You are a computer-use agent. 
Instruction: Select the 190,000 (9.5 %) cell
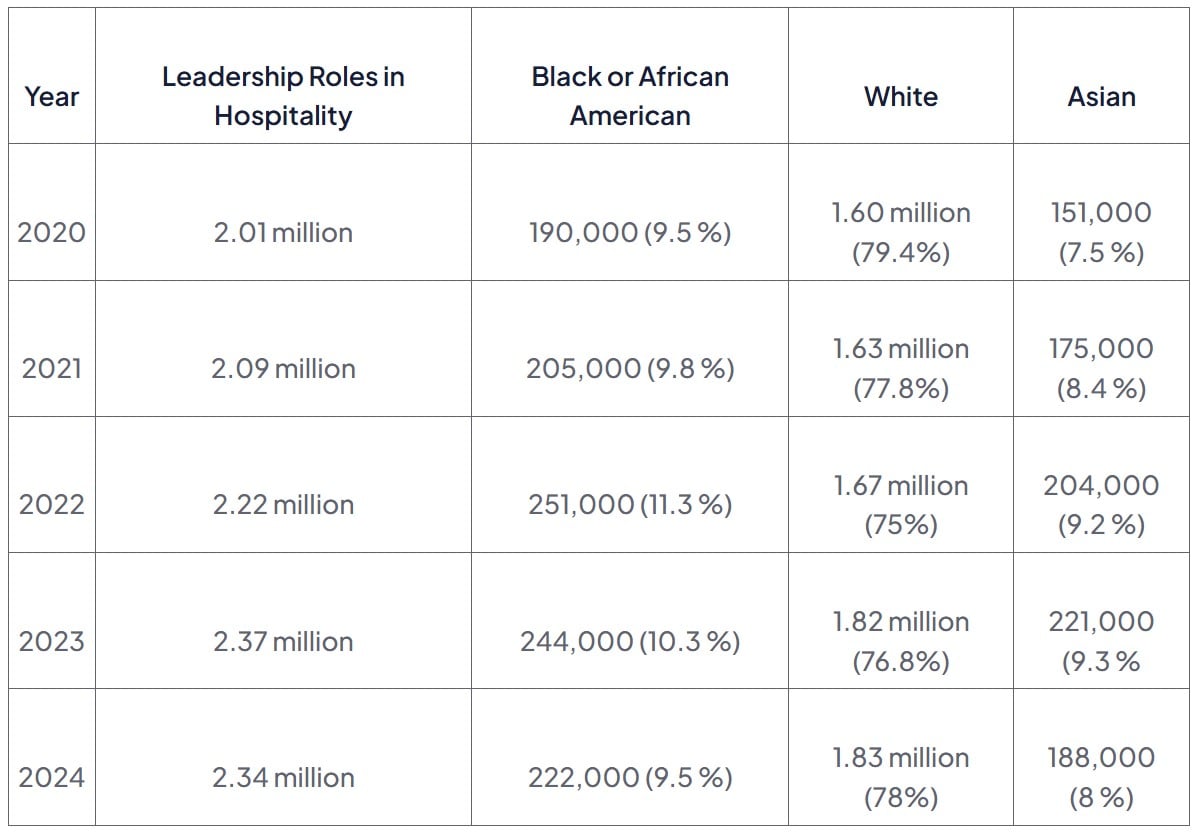click(x=630, y=232)
